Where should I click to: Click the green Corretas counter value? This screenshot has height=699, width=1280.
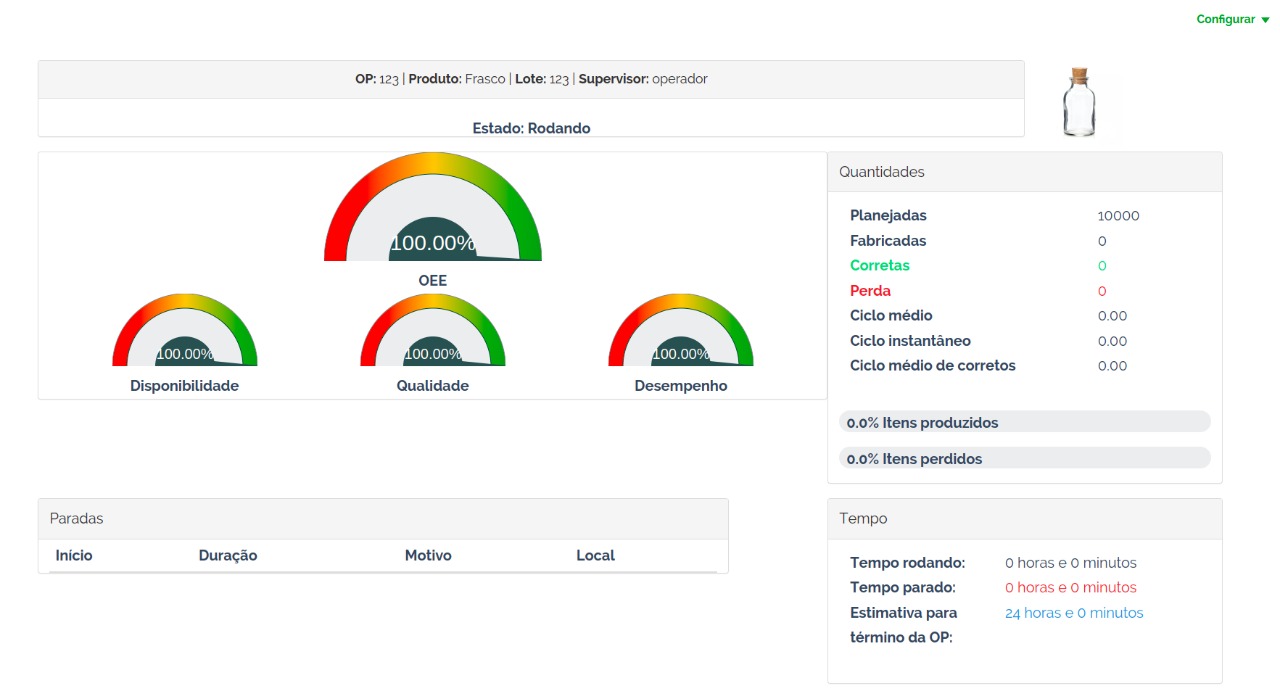[x=1101, y=265]
